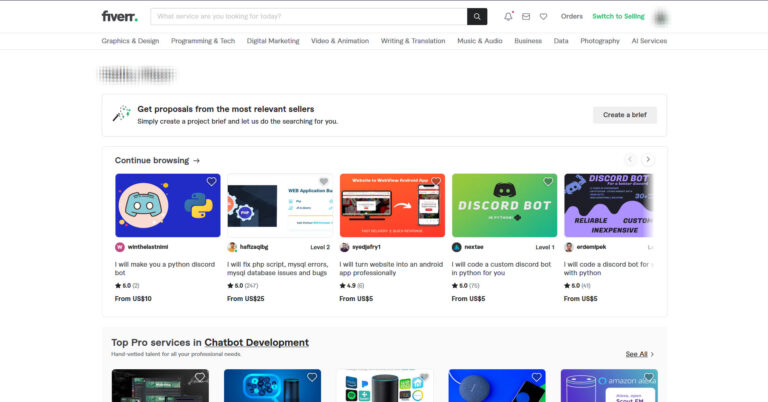Click the brief magic wand icon
Image resolution: width=768 pixels, height=402 pixels.
pyautogui.click(x=121, y=114)
